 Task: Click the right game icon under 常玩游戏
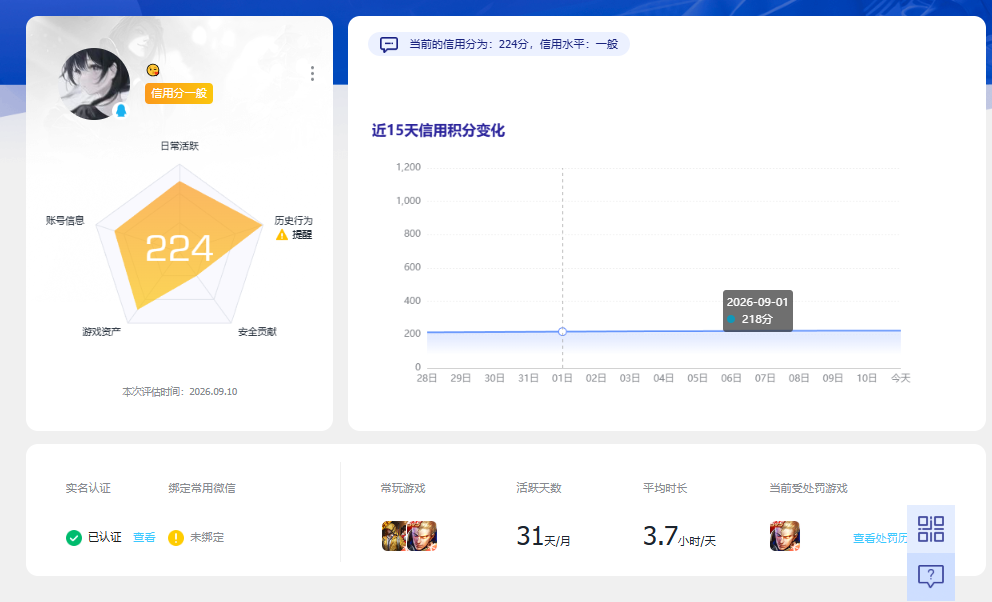422,536
